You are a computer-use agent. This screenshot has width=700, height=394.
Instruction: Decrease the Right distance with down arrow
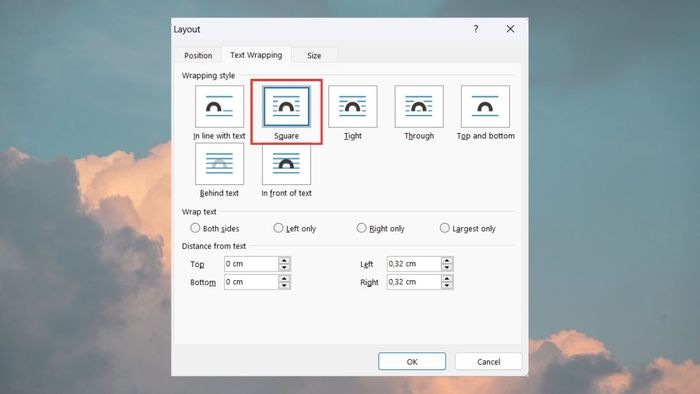pyautogui.click(x=447, y=286)
